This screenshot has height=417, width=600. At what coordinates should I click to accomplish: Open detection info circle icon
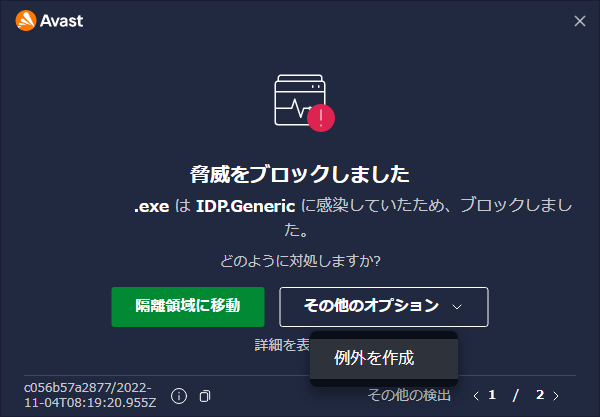coord(179,396)
